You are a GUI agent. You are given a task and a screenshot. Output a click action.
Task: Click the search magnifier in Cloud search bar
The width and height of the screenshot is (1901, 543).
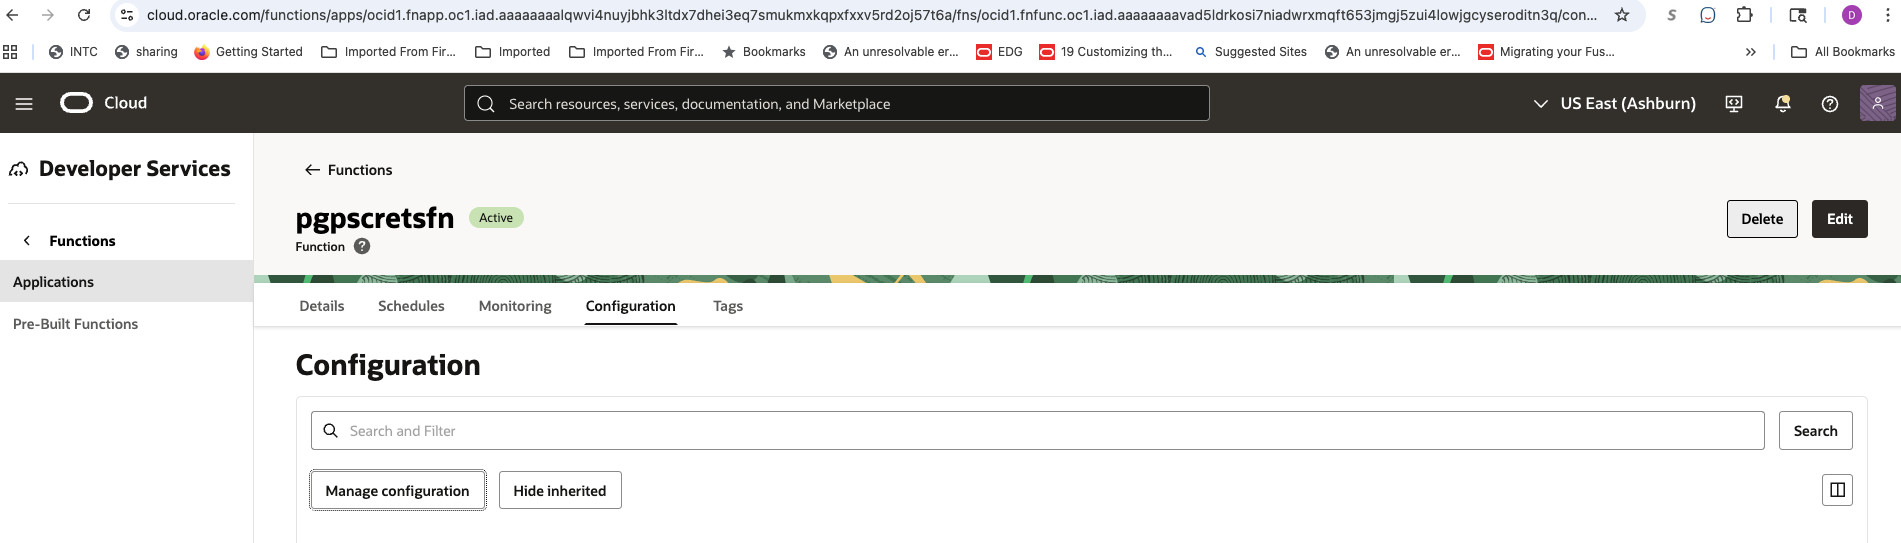(486, 103)
